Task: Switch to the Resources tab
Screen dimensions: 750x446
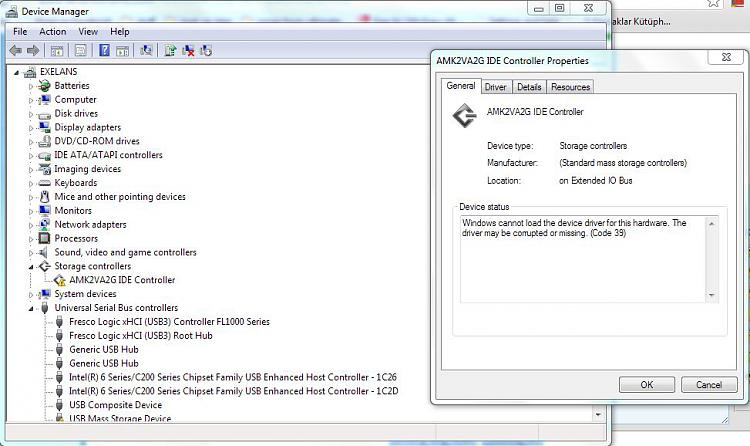Action: pos(570,87)
